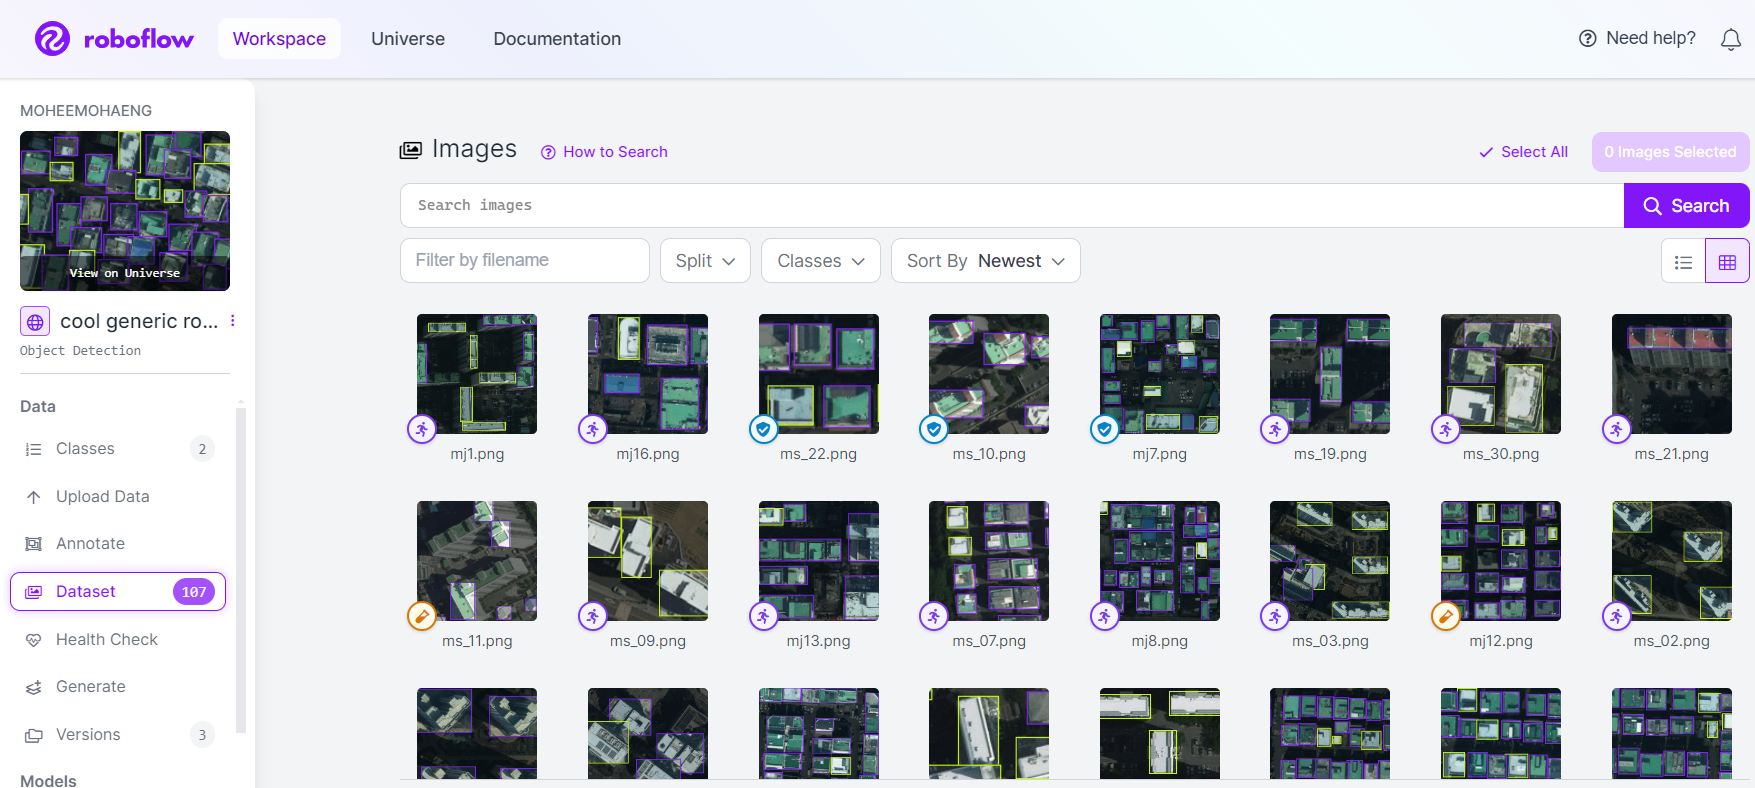Viewport: 1755px width, 788px height.
Task: Click the valid badge on mj7.png
Action: click(x=1105, y=429)
